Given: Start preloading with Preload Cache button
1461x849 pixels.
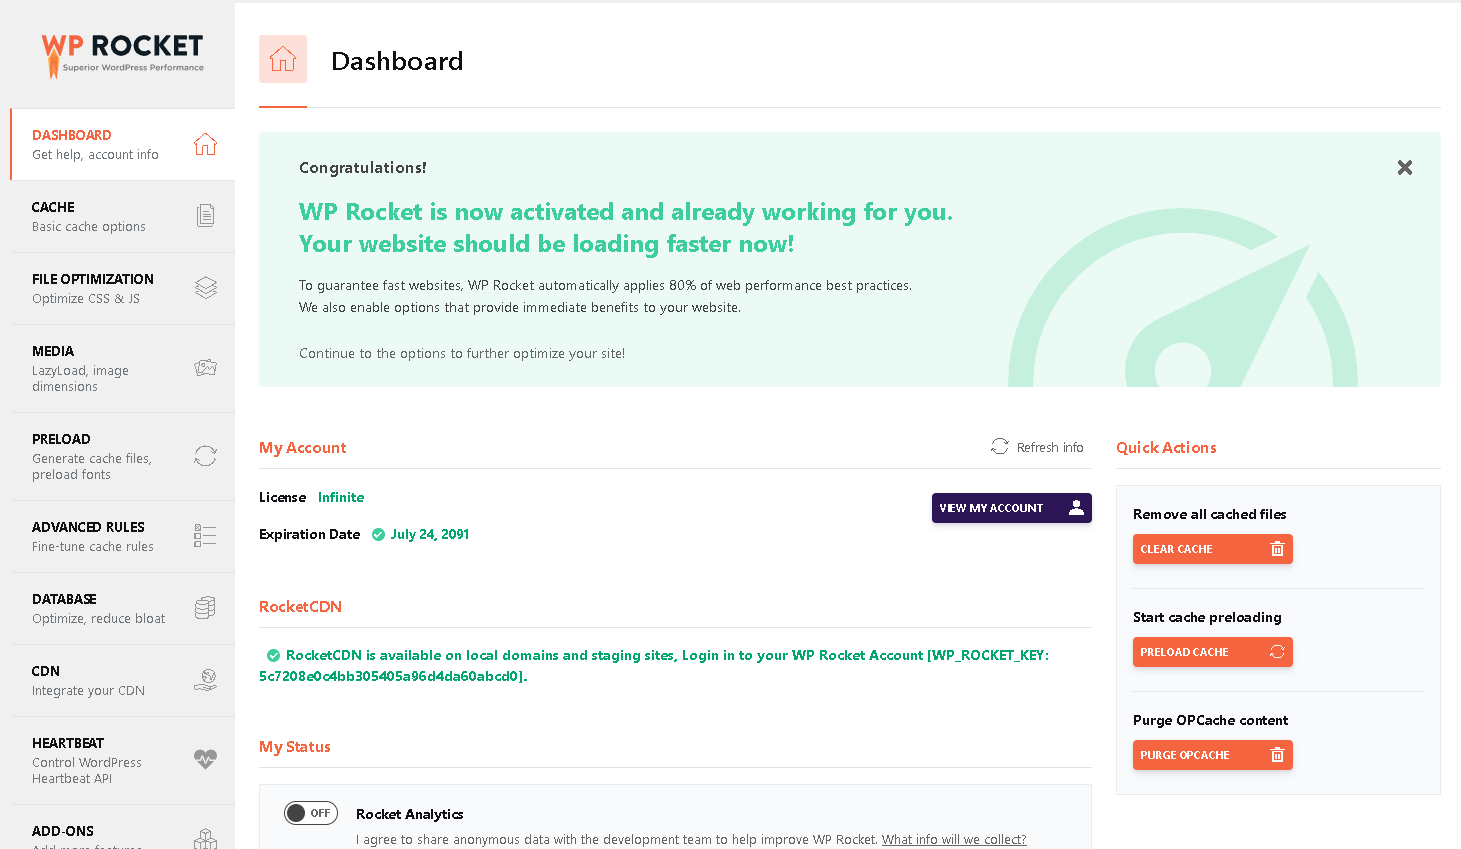Looking at the screenshot, I should (1212, 652).
